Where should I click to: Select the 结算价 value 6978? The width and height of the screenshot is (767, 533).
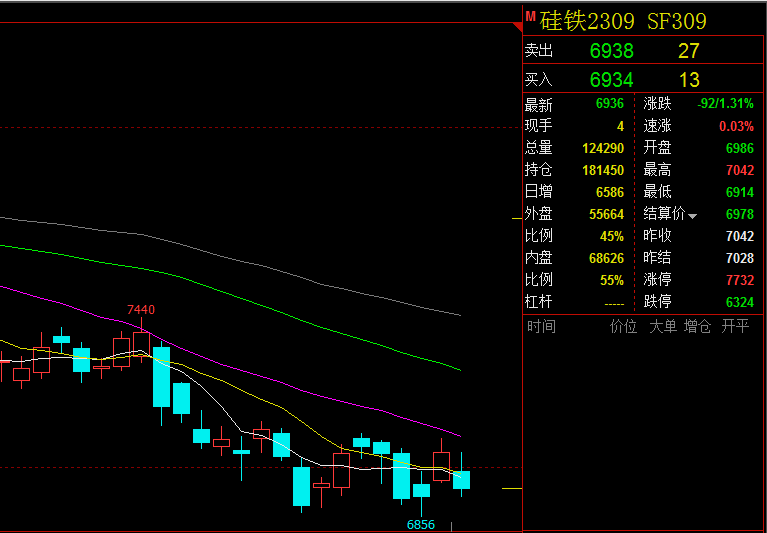coord(740,214)
